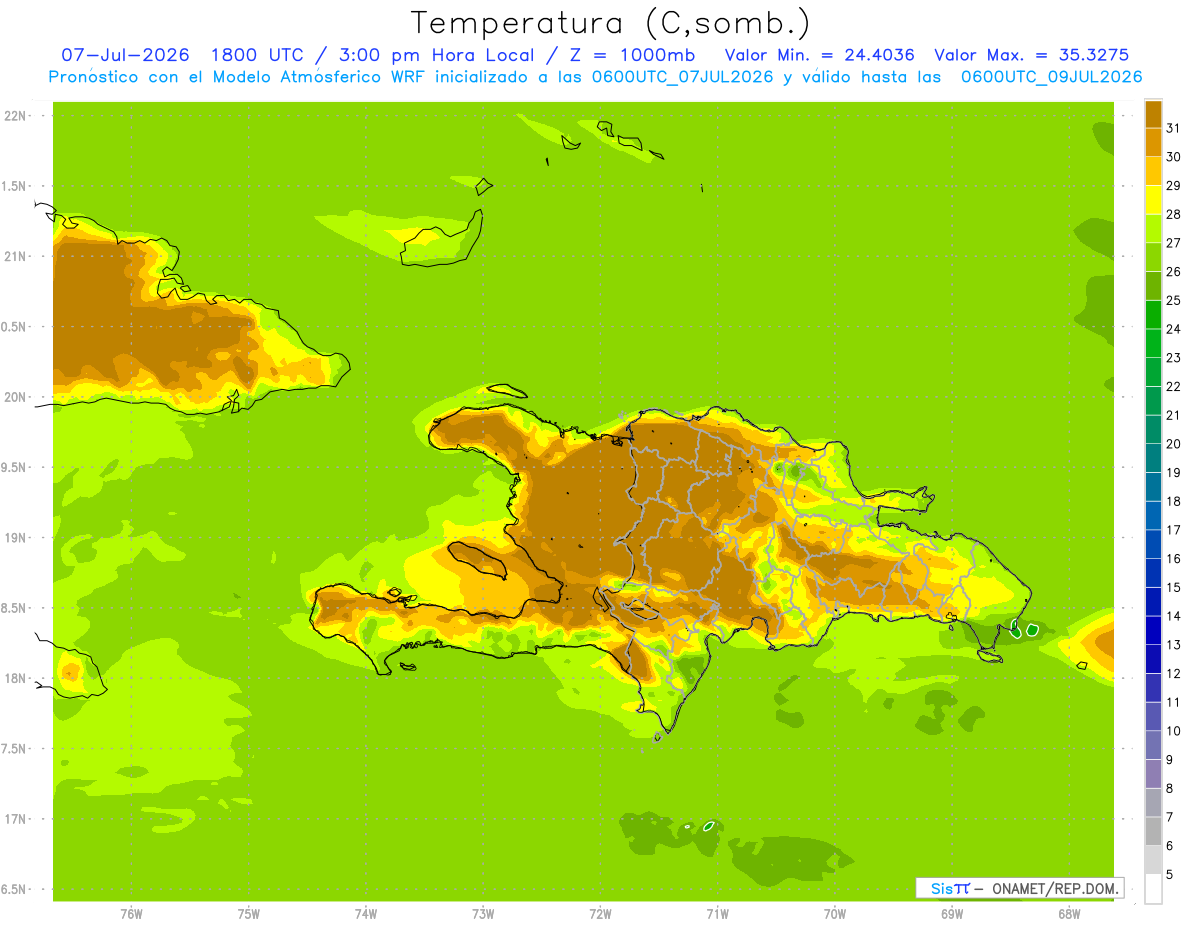
Task: Click the "Valor Max. = 35.3275" text
Action: pos(1031,55)
